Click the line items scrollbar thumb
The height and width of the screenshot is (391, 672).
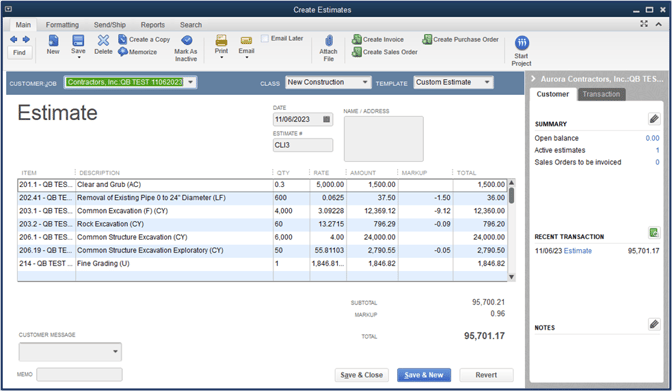[511, 196]
